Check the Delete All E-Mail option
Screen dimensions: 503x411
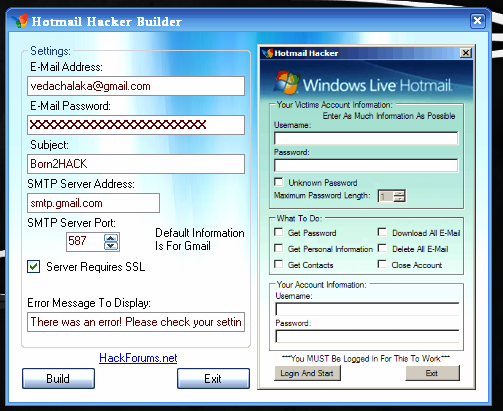(382, 248)
